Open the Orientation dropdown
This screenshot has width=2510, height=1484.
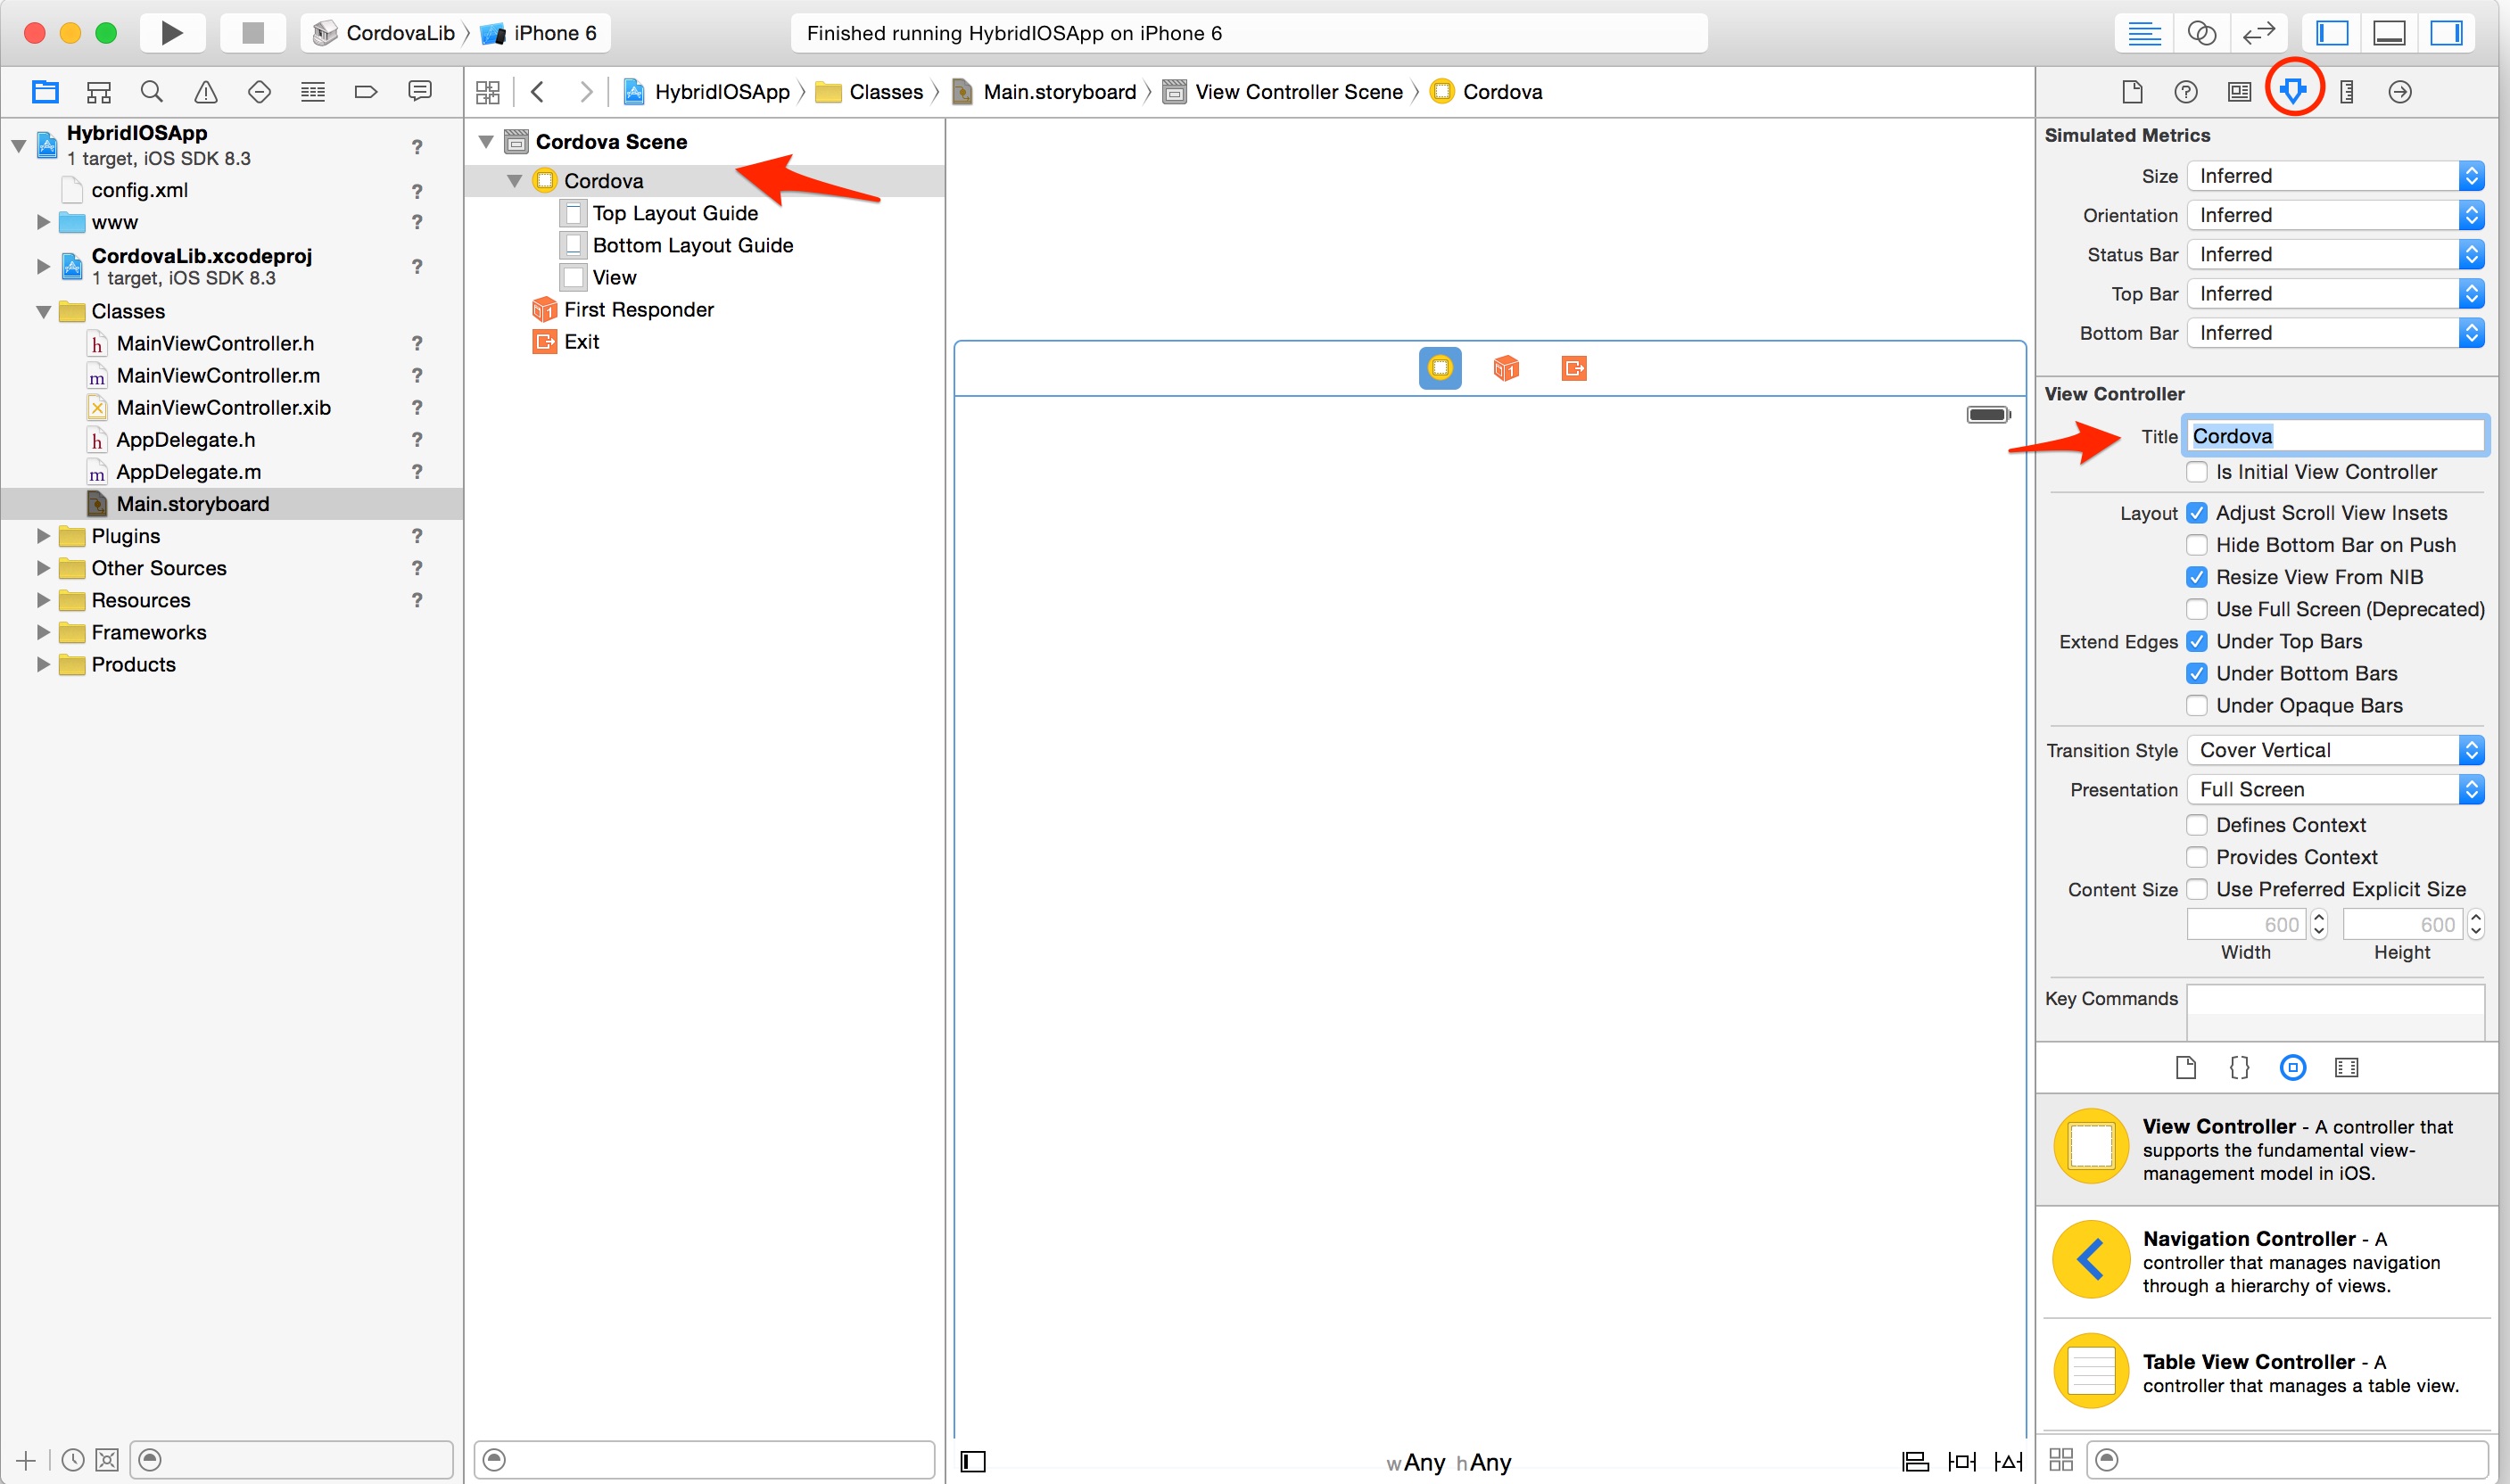pos(2336,215)
